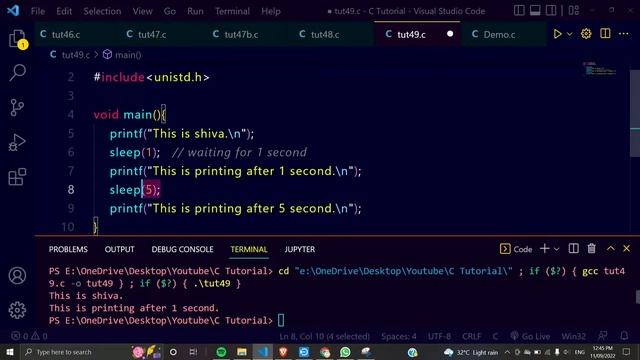Open Task View on the taskbar
Image resolution: width=640 pixels, height=360 pixels.
(193, 352)
